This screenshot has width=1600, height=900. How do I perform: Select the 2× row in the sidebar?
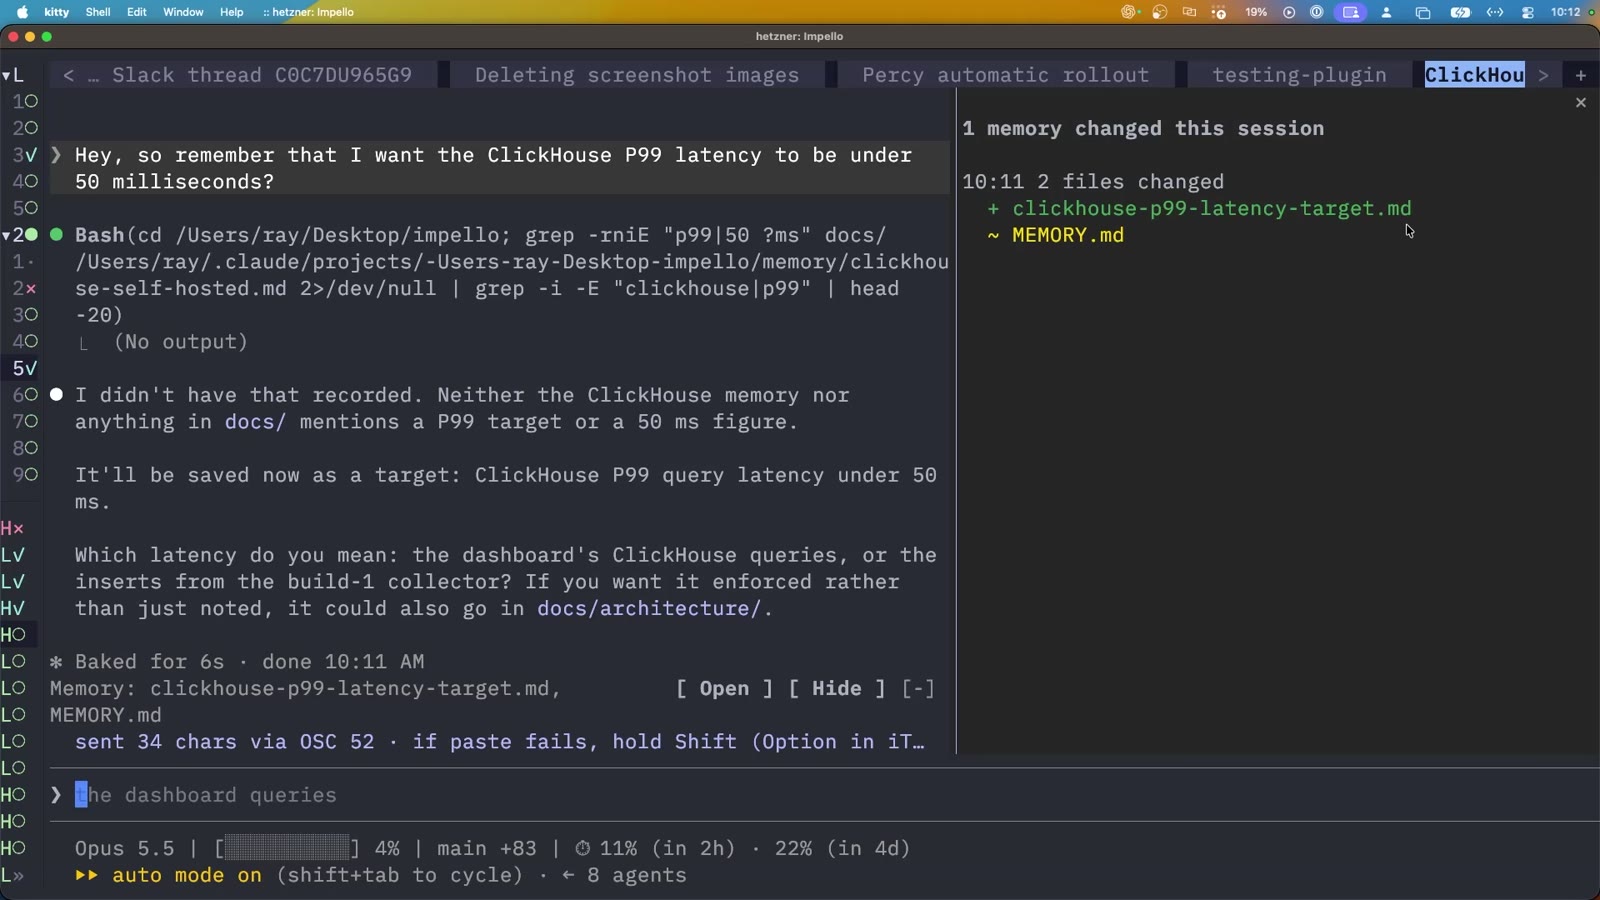(x=25, y=288)
